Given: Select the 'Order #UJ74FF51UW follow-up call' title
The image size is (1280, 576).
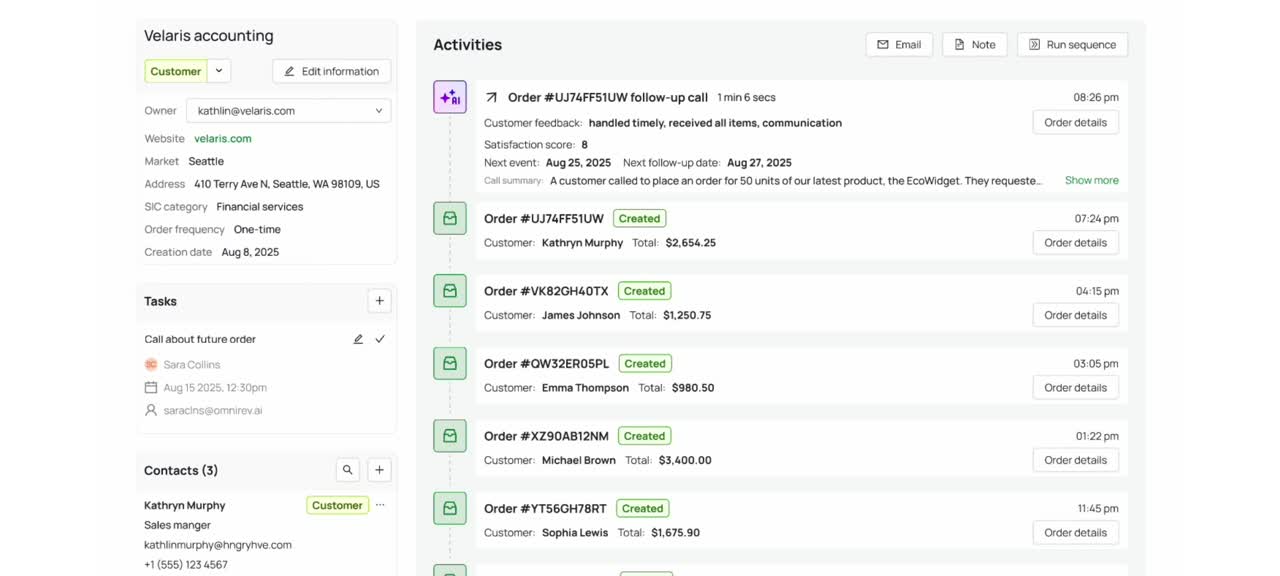Looking at the screenshot, I should pos(608,97).
